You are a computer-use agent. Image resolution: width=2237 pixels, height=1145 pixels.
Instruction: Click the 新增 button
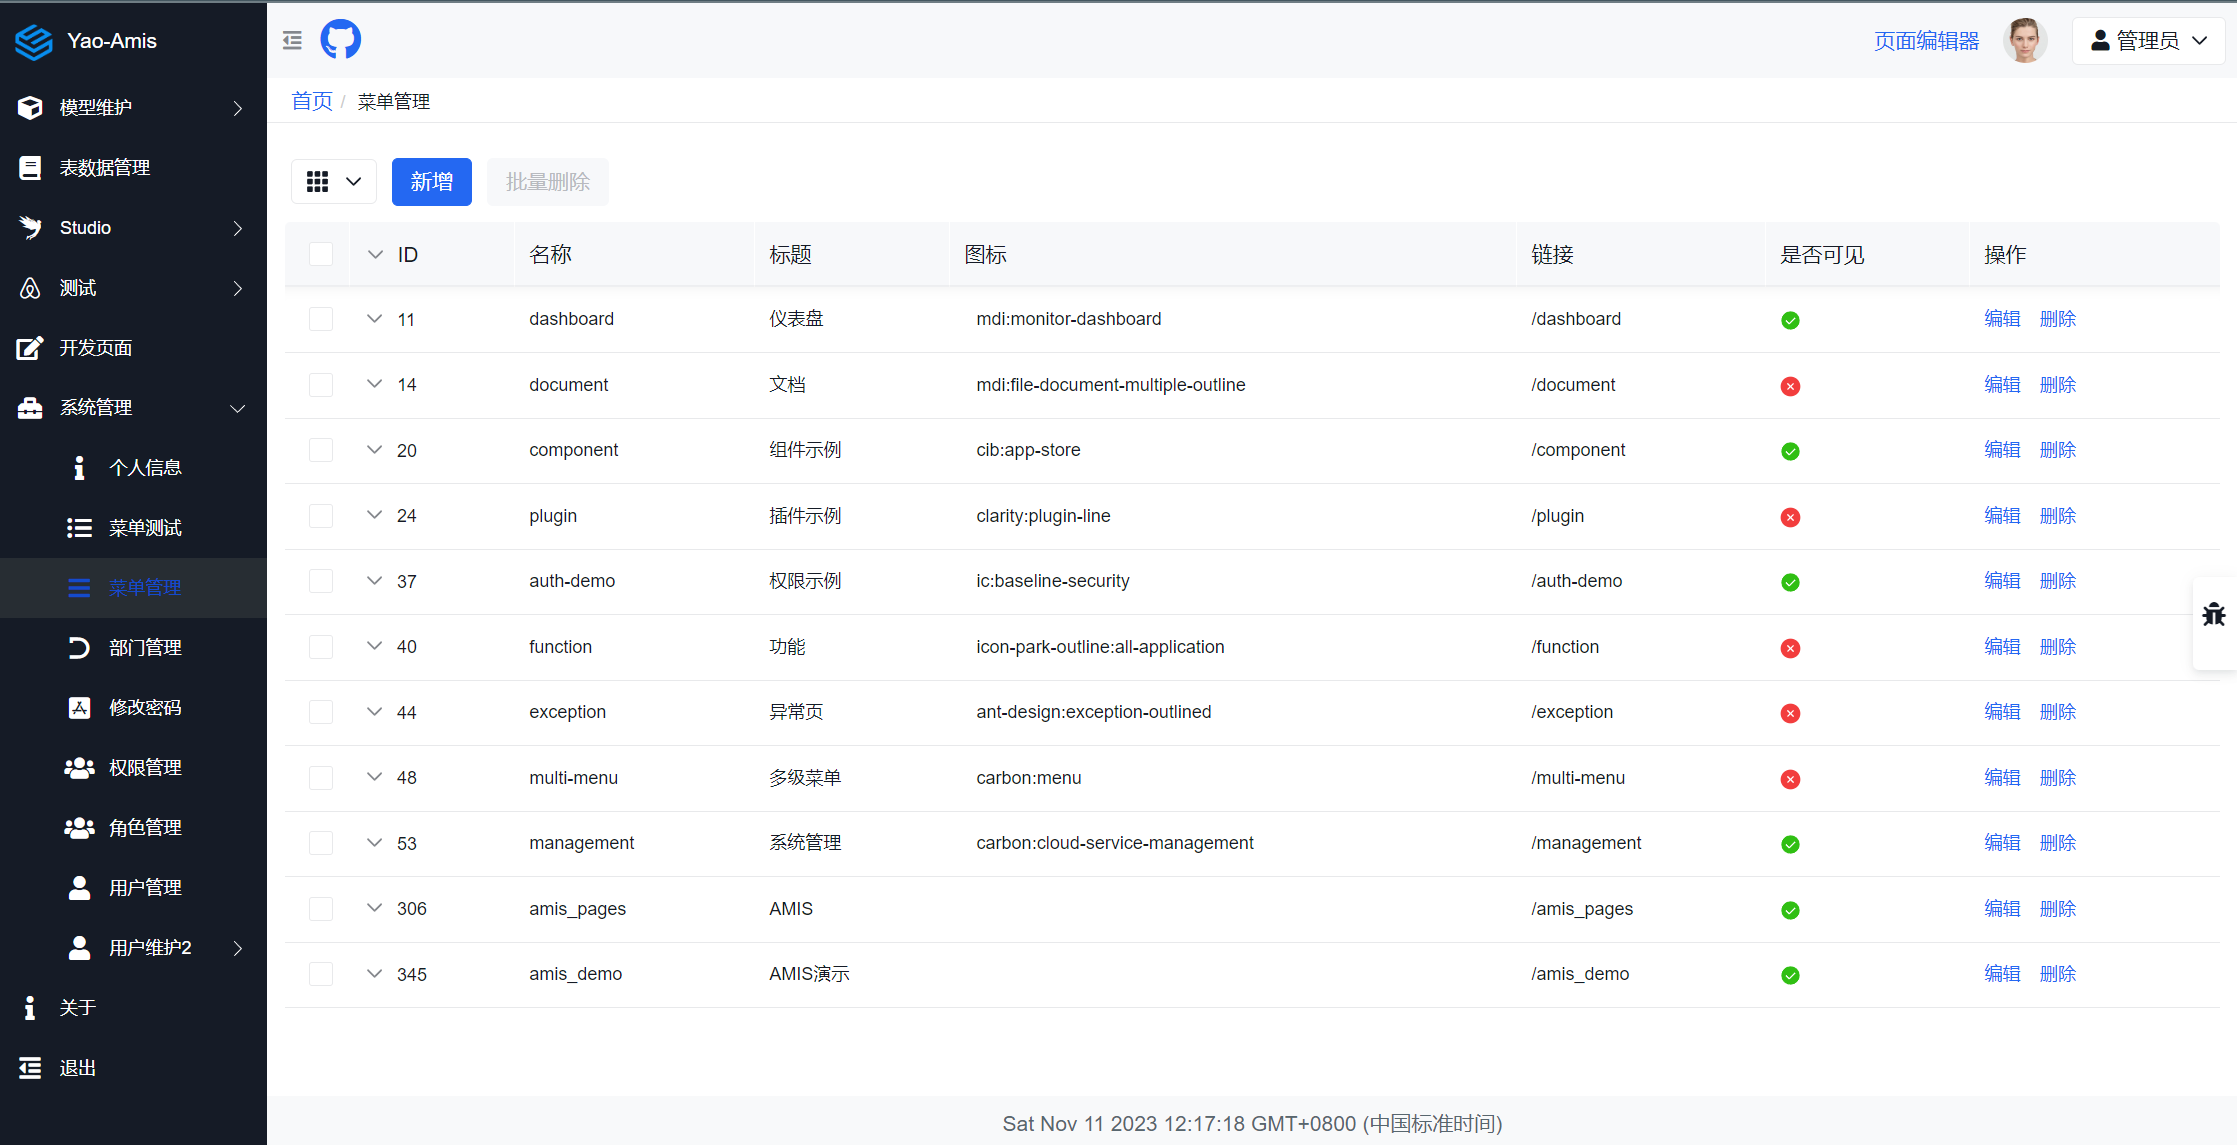point(431,182)
